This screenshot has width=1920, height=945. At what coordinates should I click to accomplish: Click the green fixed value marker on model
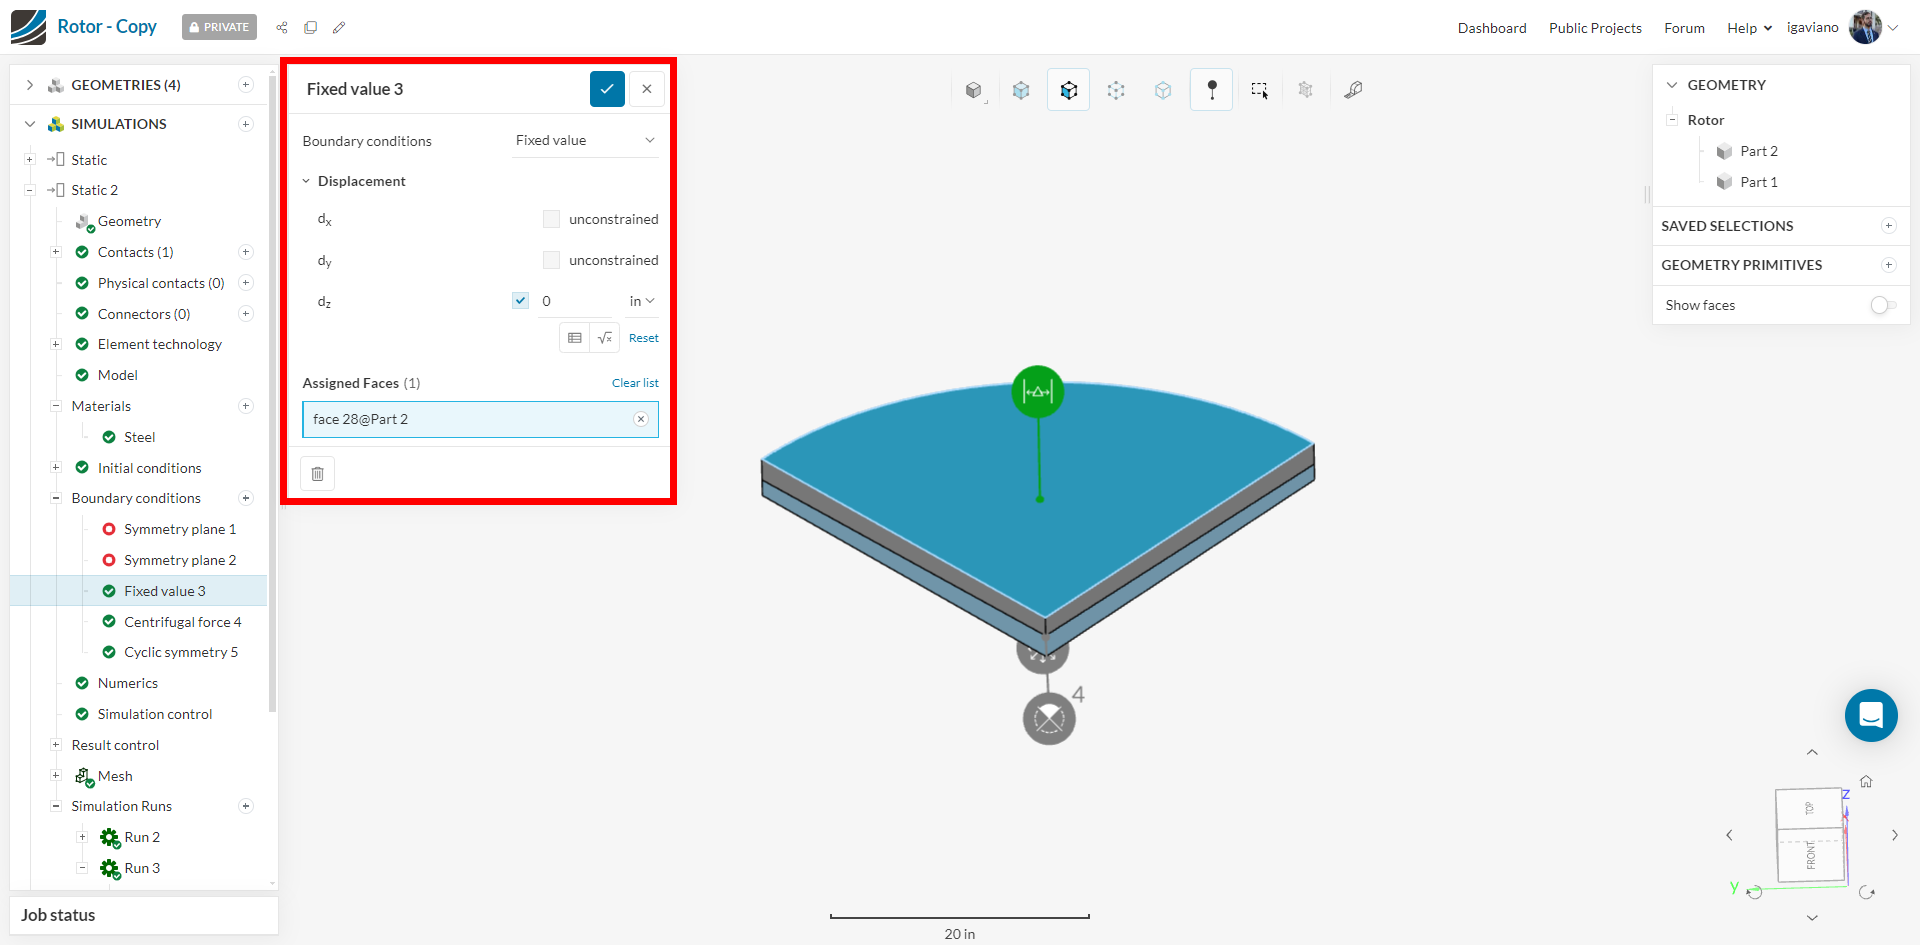[1038, 392]
